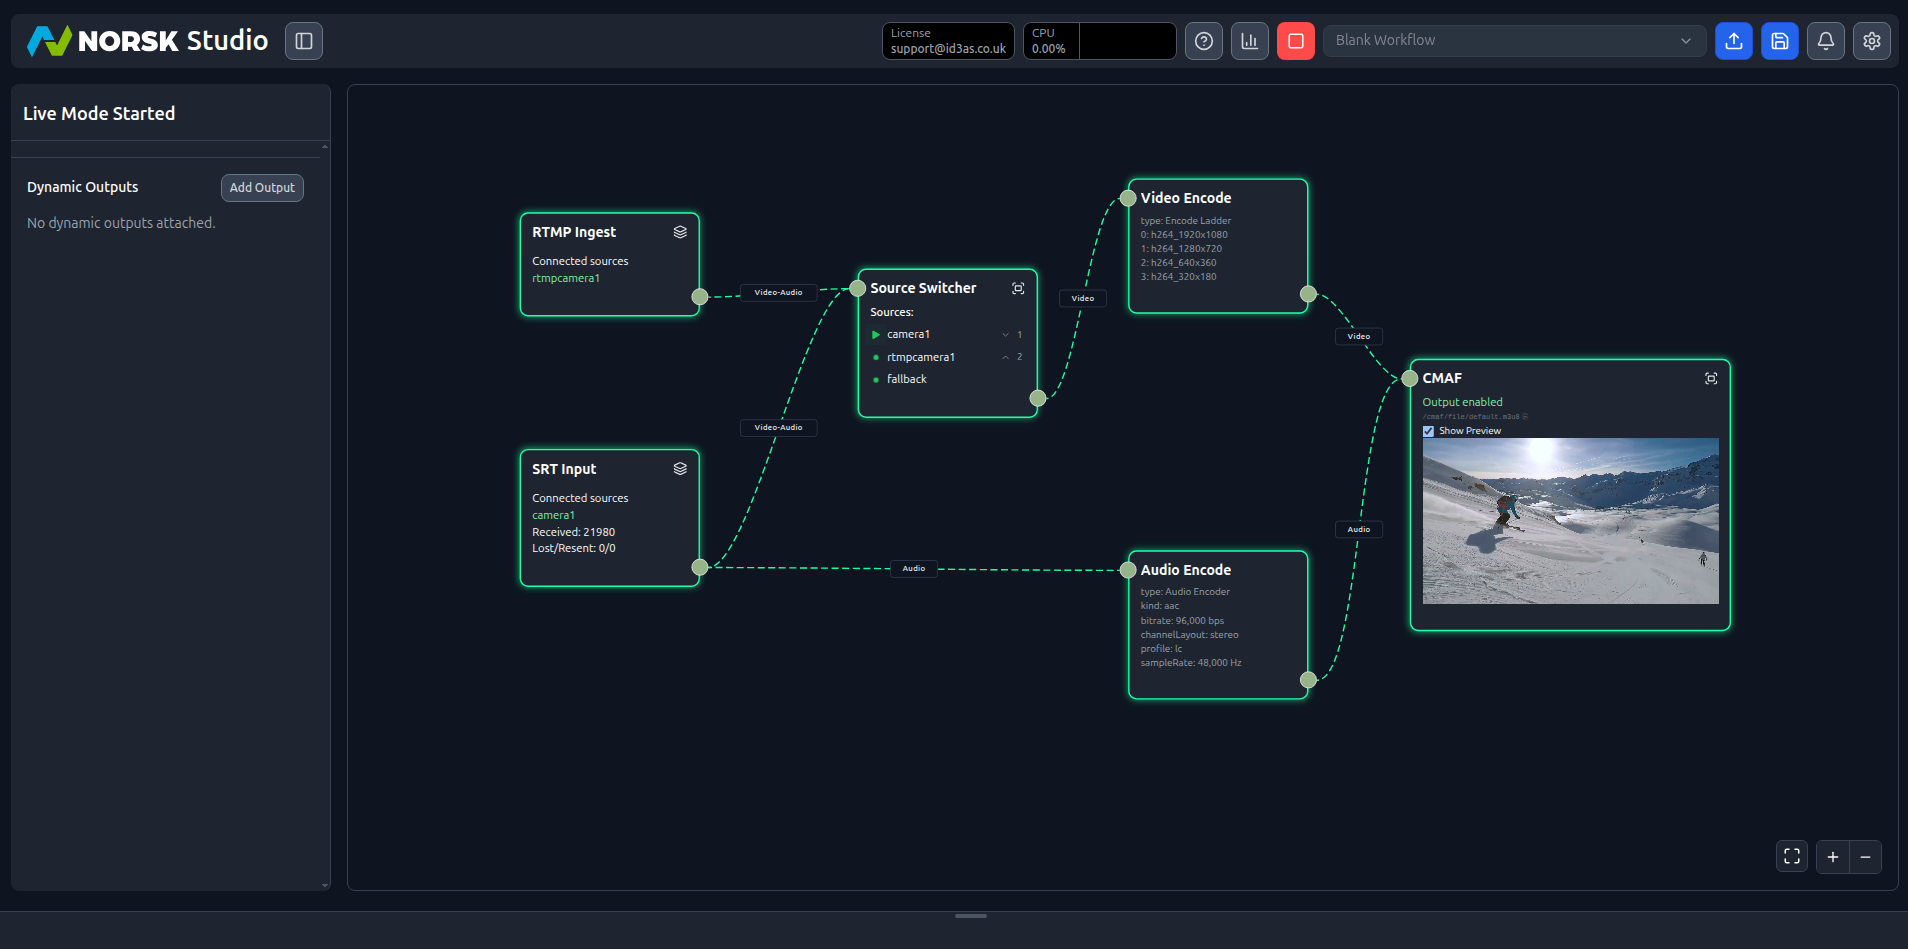The image size is (1908, 949).
Task: Click the Video Encode output connector
Action: (x=1308, y=294)
